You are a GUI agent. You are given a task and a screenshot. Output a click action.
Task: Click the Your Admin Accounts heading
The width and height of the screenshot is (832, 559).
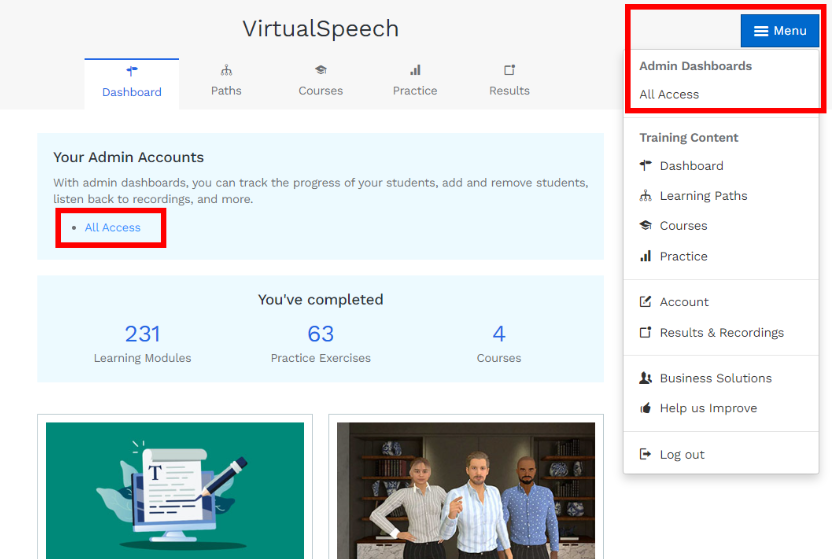pos(128,158)
